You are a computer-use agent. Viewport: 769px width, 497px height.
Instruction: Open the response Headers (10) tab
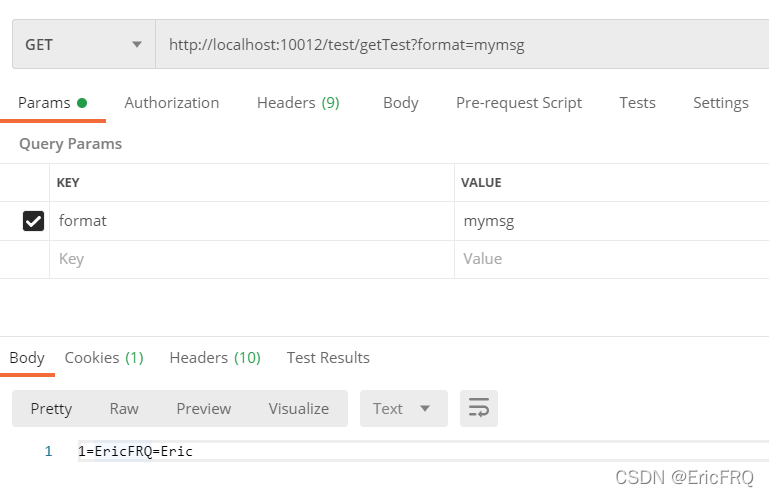(215, 358)
